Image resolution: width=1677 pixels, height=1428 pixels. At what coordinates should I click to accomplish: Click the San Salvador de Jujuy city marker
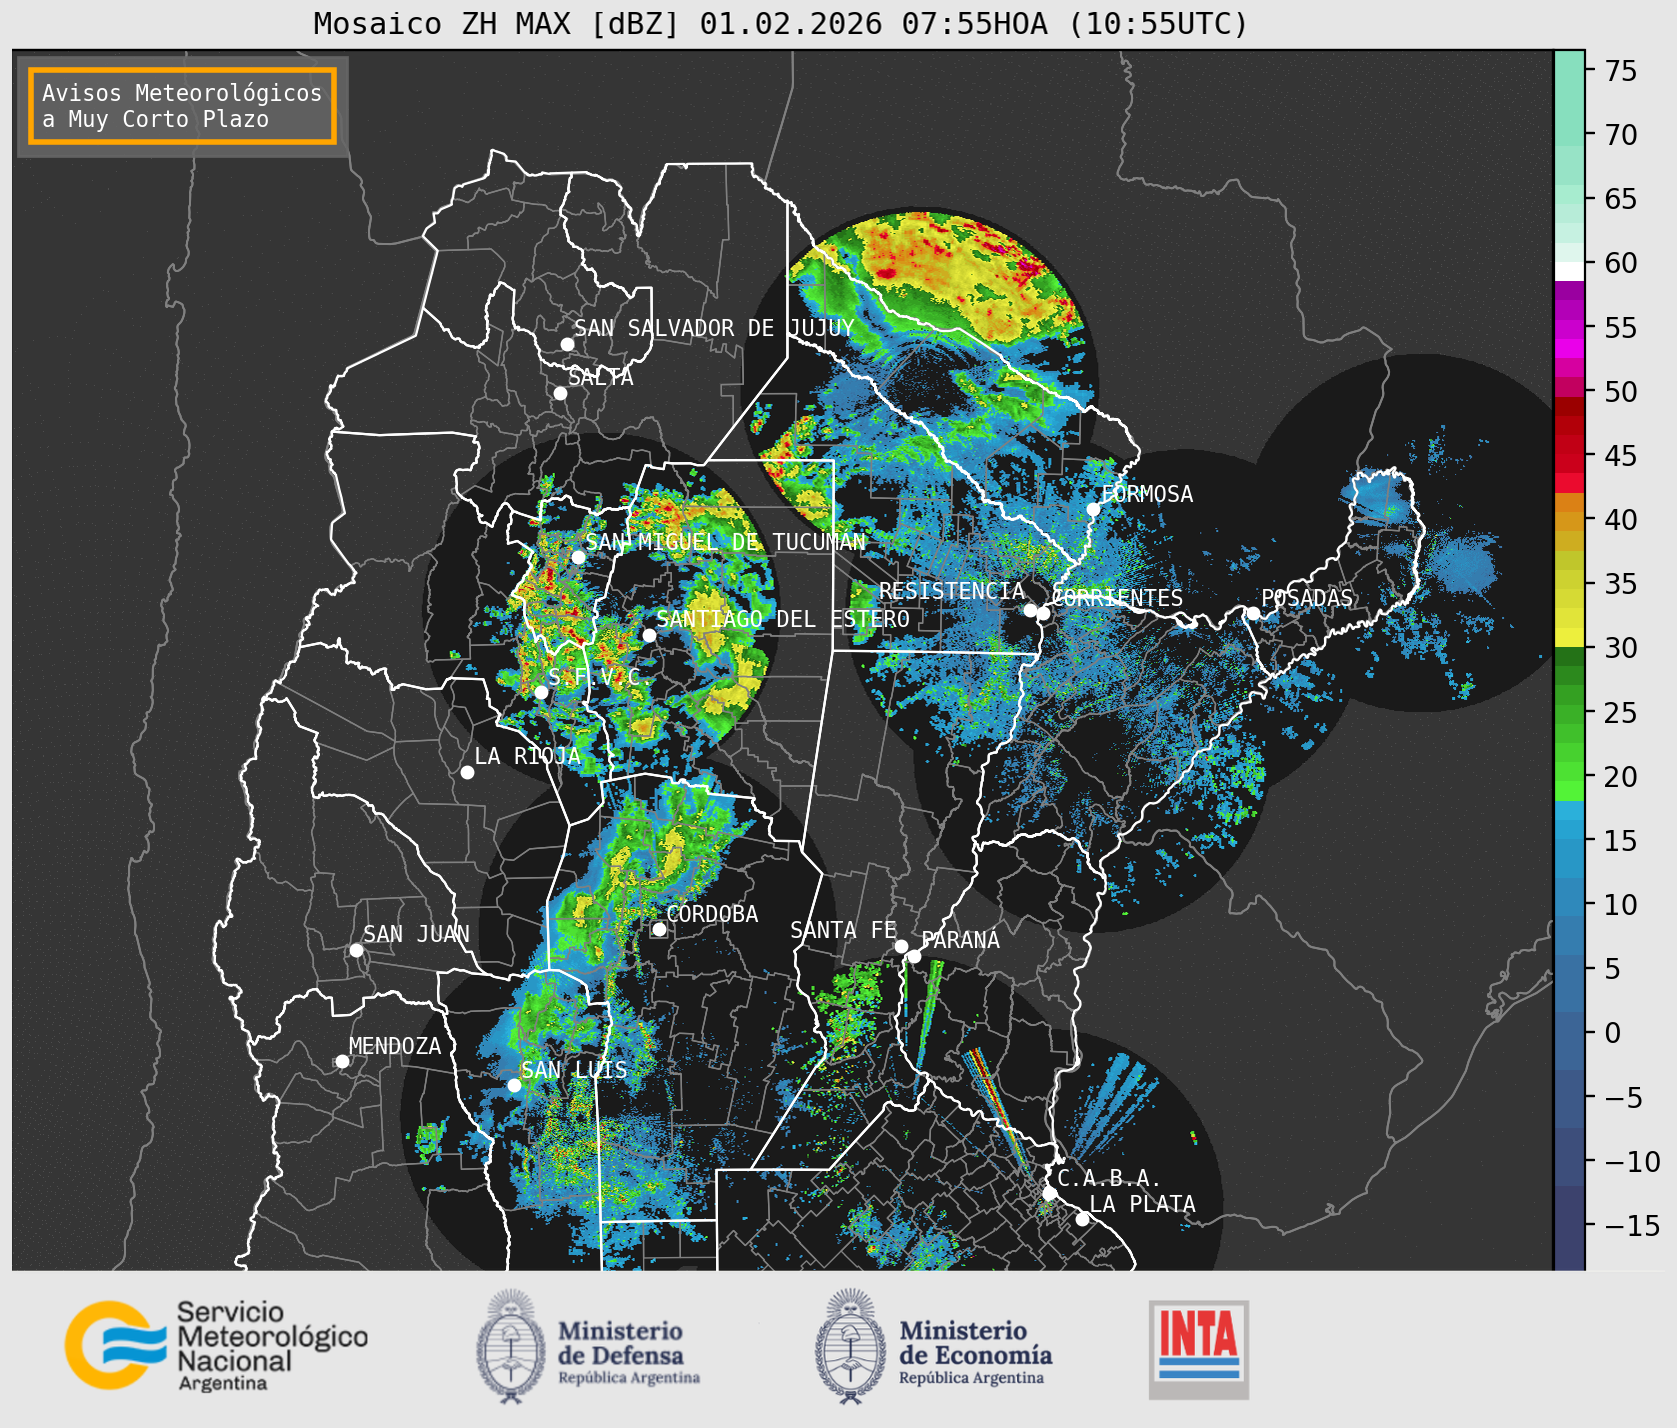tap(567, 344)
